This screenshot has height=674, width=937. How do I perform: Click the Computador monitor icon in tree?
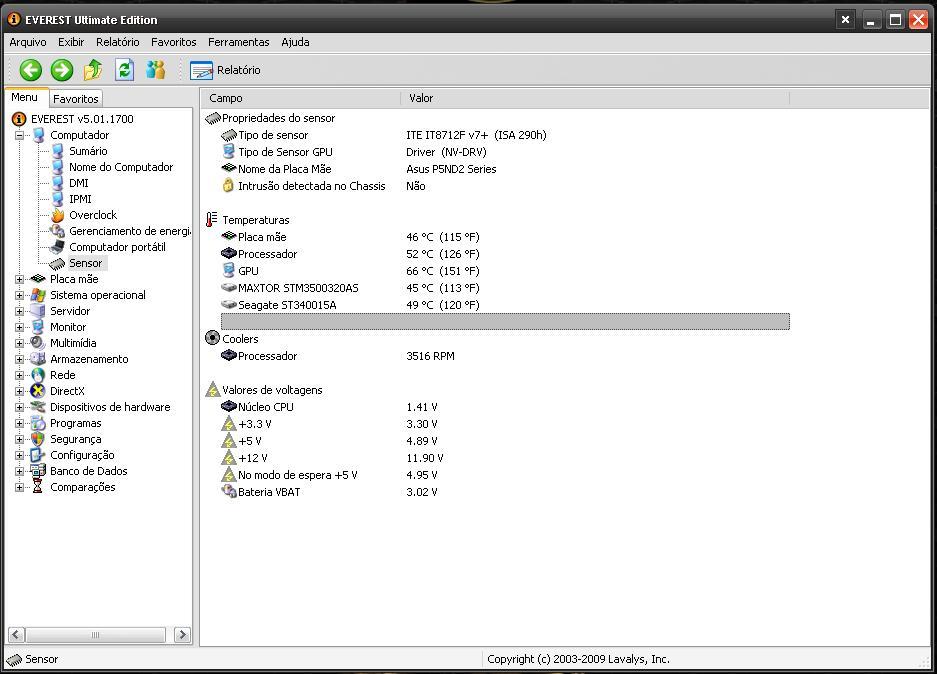[x=38, y=135]
